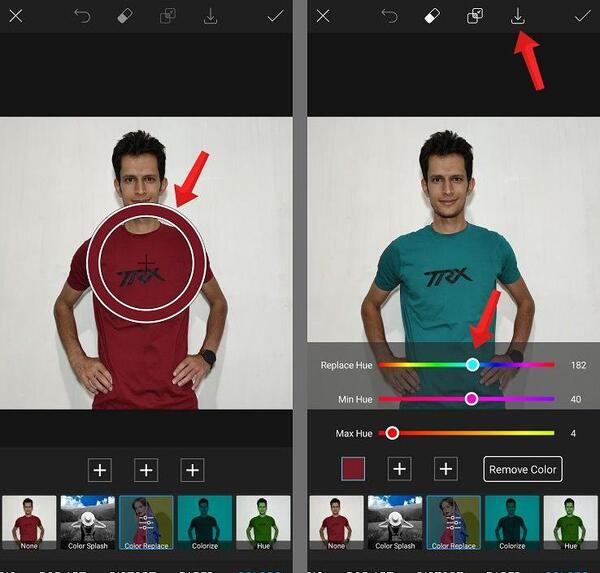This screenshot has width=600, height=573.
Task: Choose Colorize effect in left screen
Action: click(205, 522)
